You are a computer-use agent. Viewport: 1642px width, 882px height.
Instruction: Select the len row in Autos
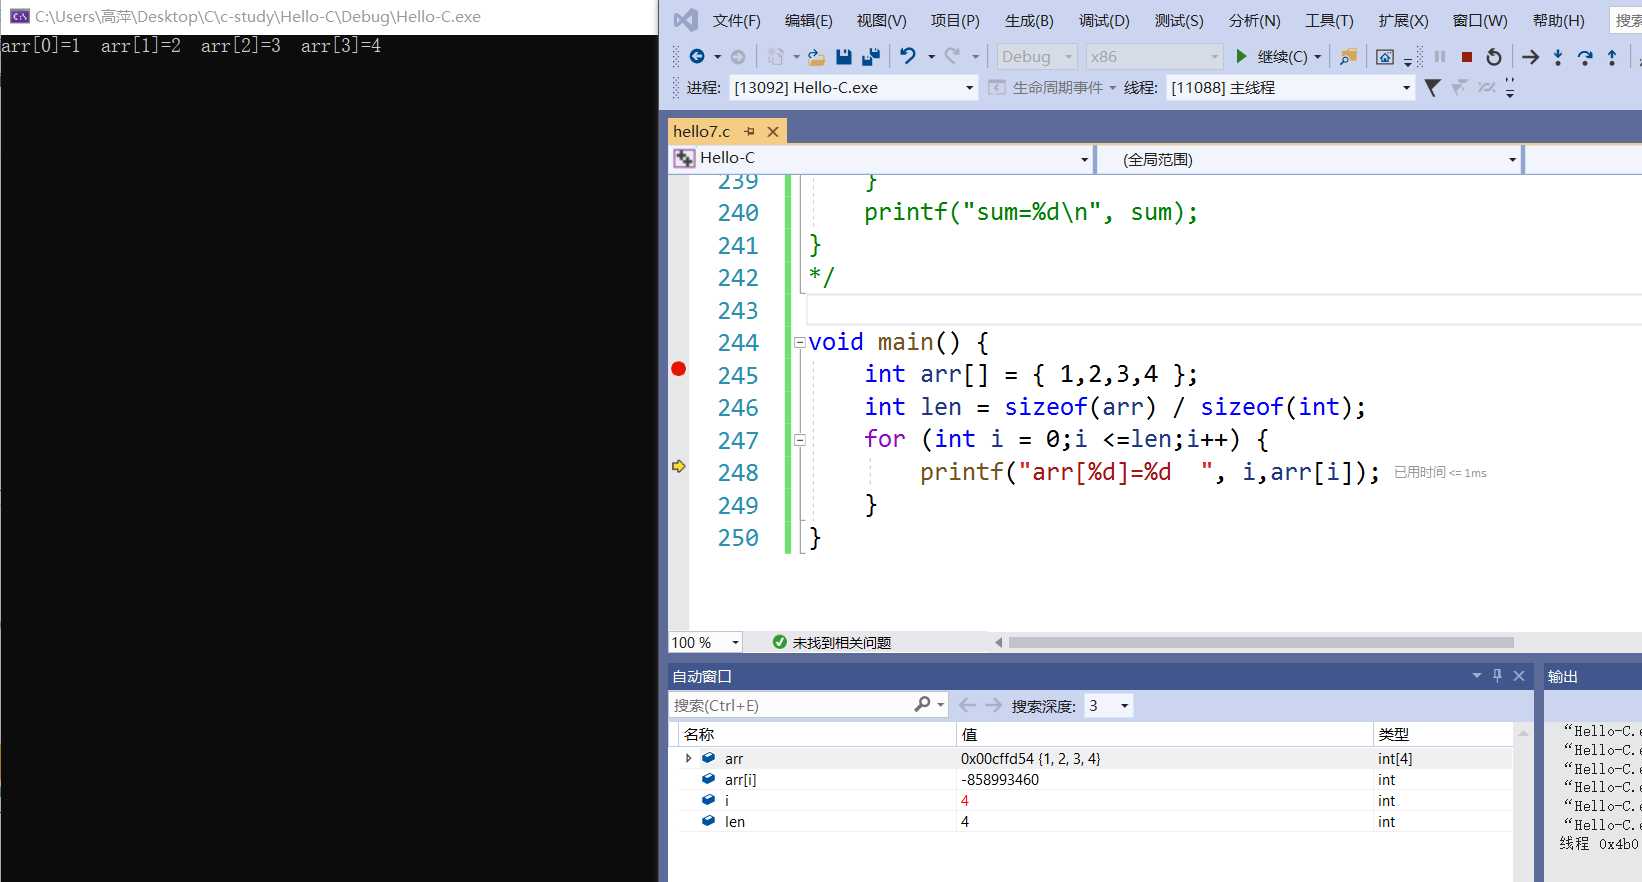(1095, 822)
